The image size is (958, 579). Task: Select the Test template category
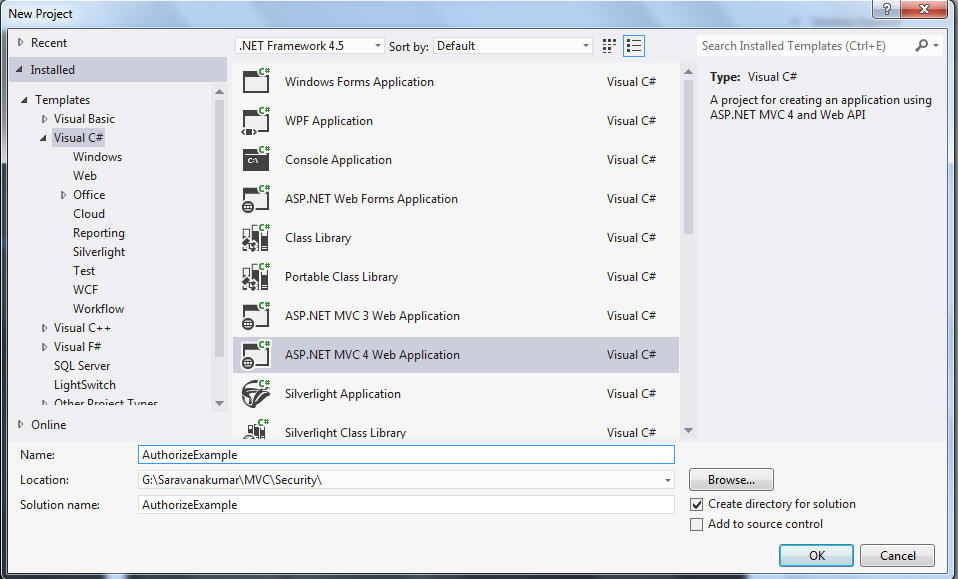pyautogui.click(x=84, y=271)
